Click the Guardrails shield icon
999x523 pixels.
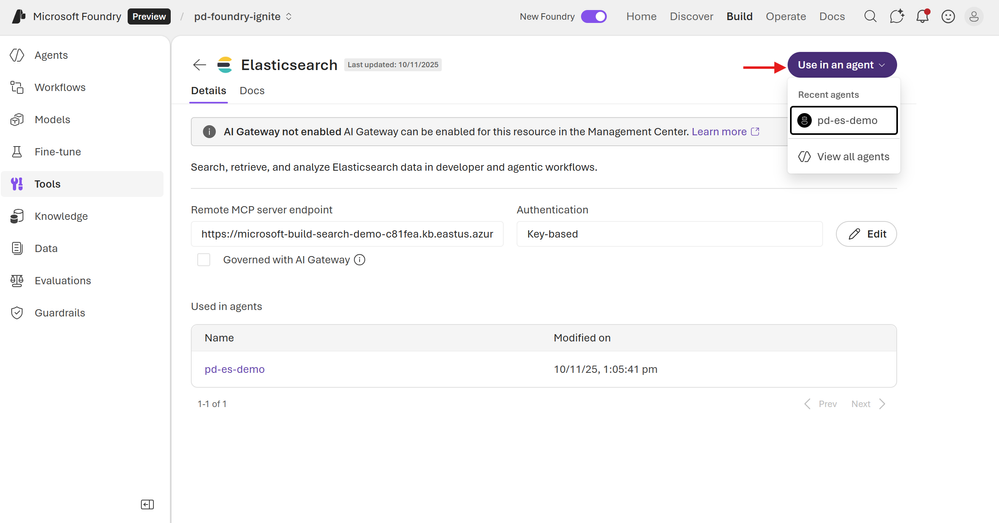tap(17, 313)
